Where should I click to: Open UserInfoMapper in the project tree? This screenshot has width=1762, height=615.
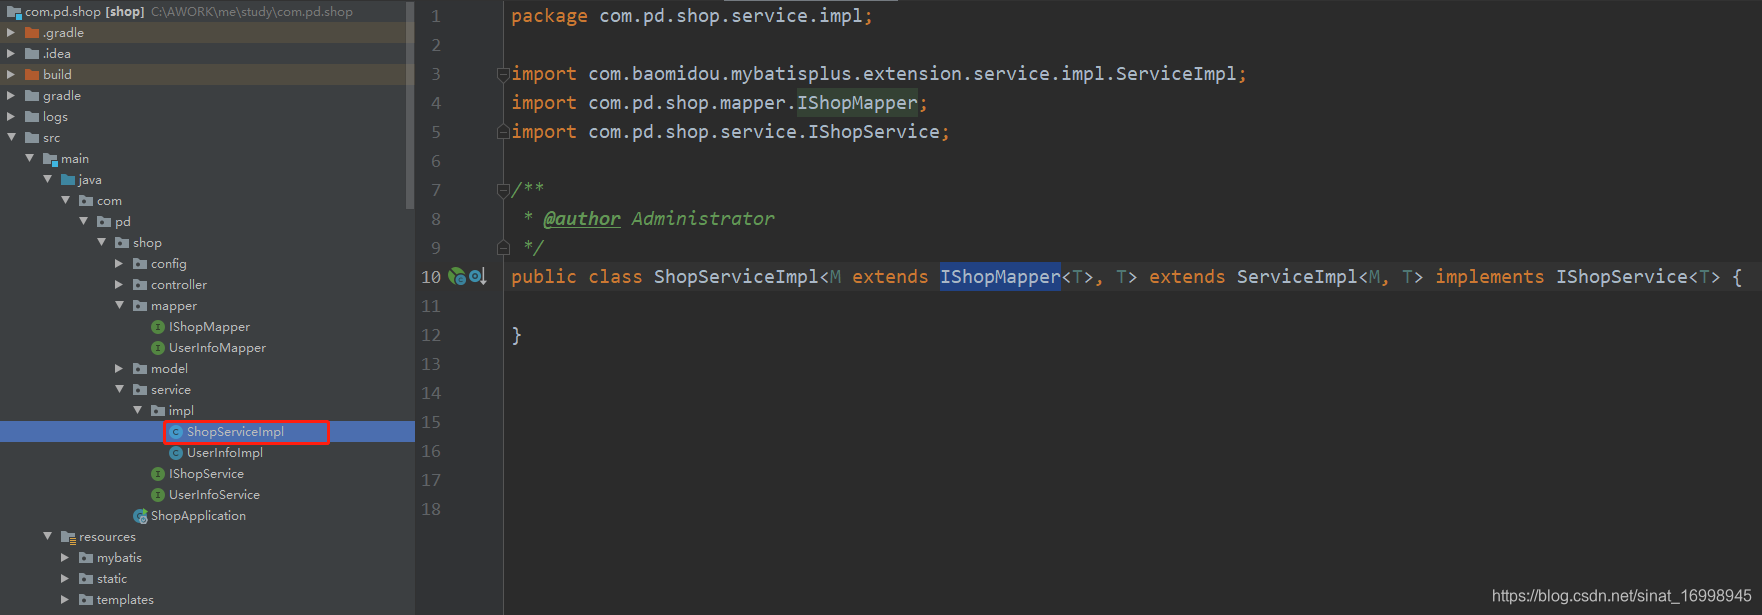click(x=217, y=347)
